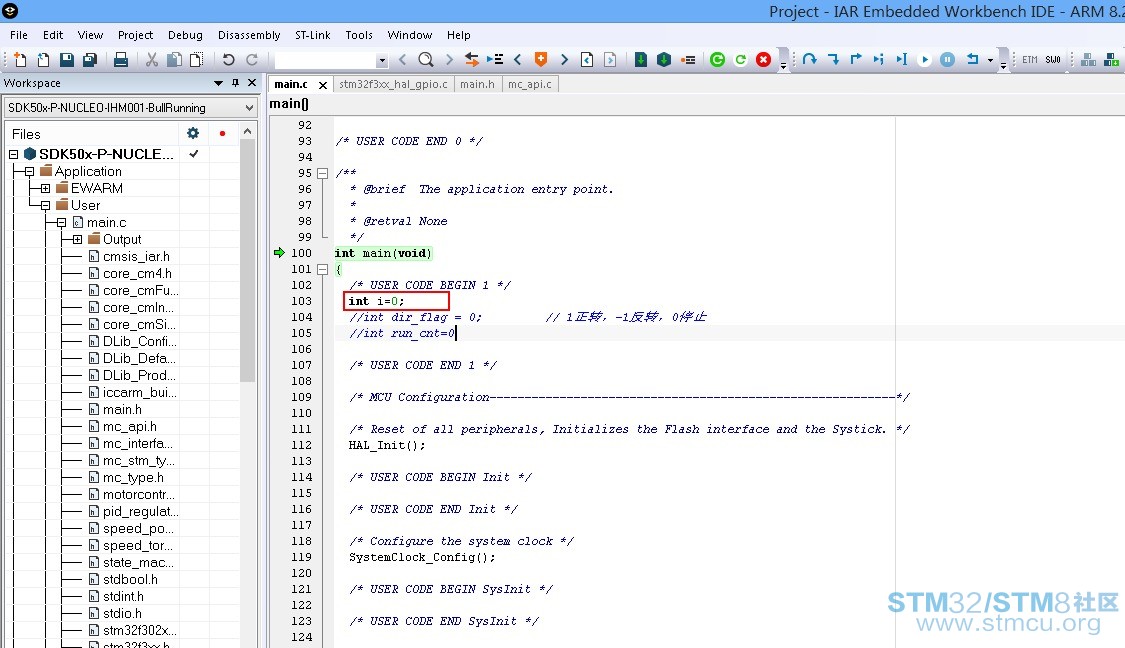
Task: Click the Break pause debug button
Action: (x=948, y=60)
